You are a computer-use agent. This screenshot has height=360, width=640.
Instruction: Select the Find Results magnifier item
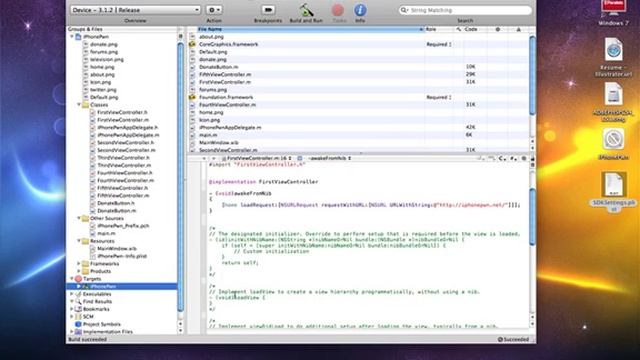click(78, 302)
